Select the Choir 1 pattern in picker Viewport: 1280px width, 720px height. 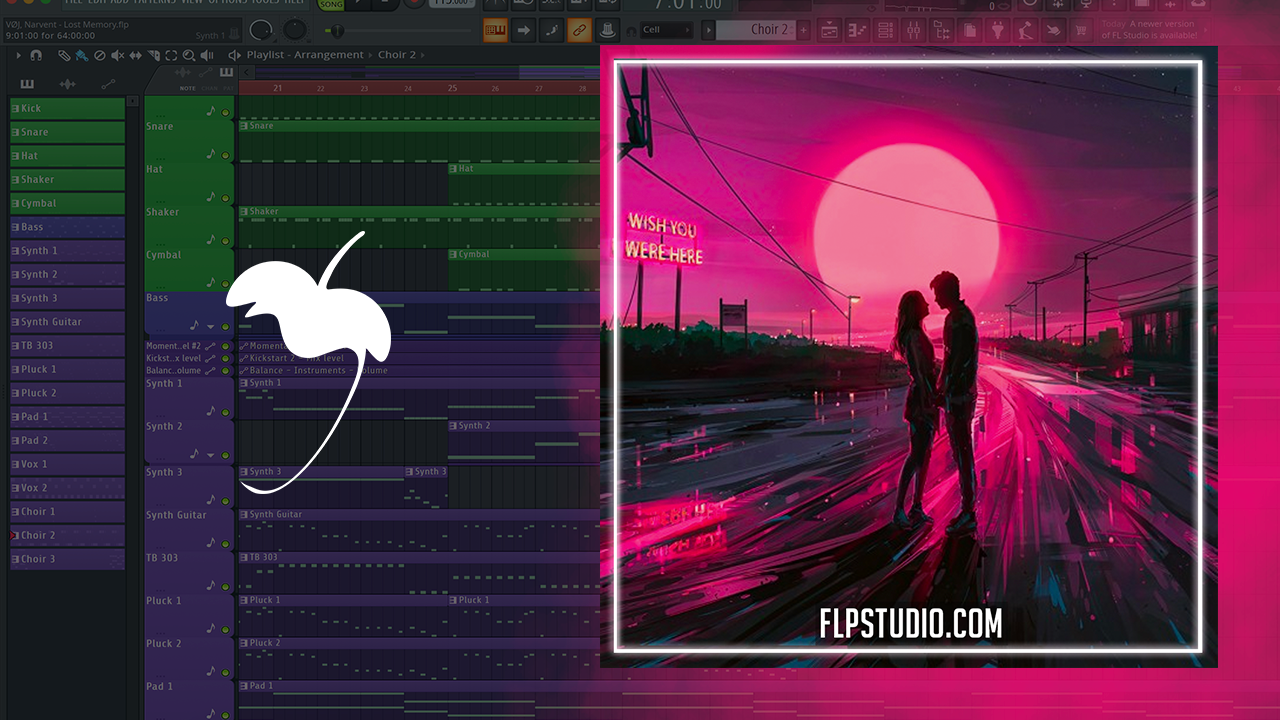coord(67,512)
